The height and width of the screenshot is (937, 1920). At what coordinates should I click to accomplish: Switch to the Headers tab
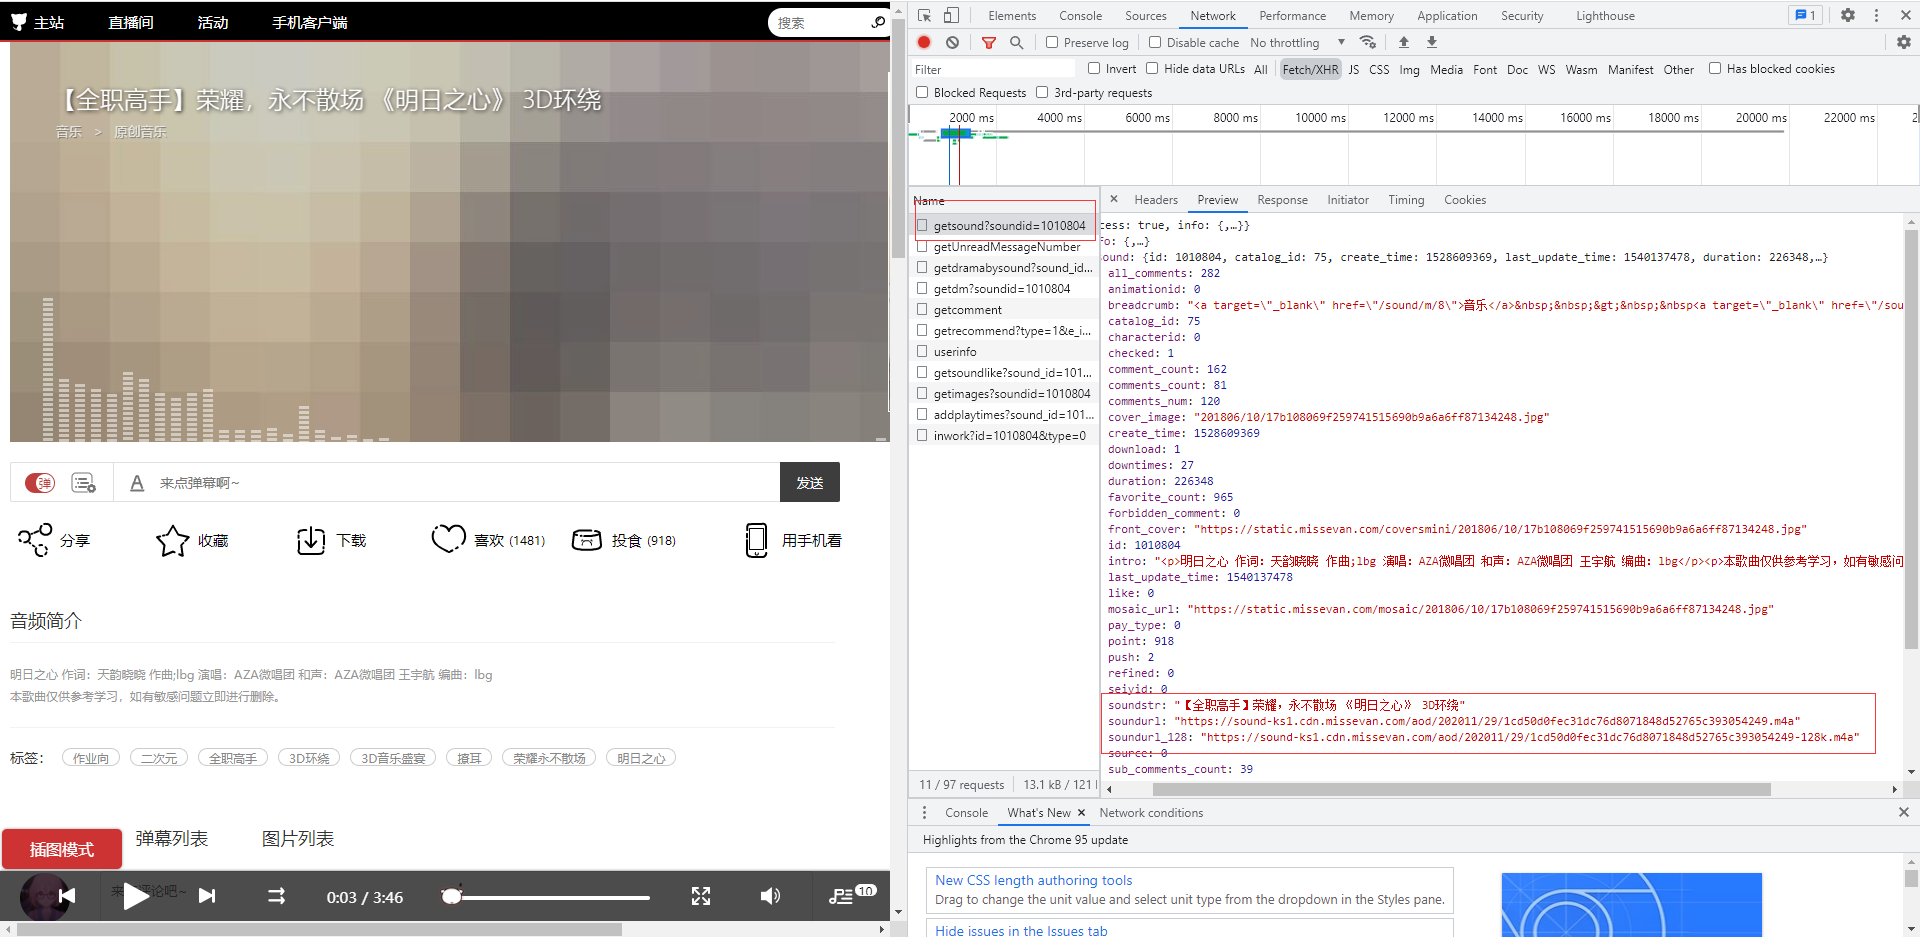pyautogui.click(x=1155, y=200)
